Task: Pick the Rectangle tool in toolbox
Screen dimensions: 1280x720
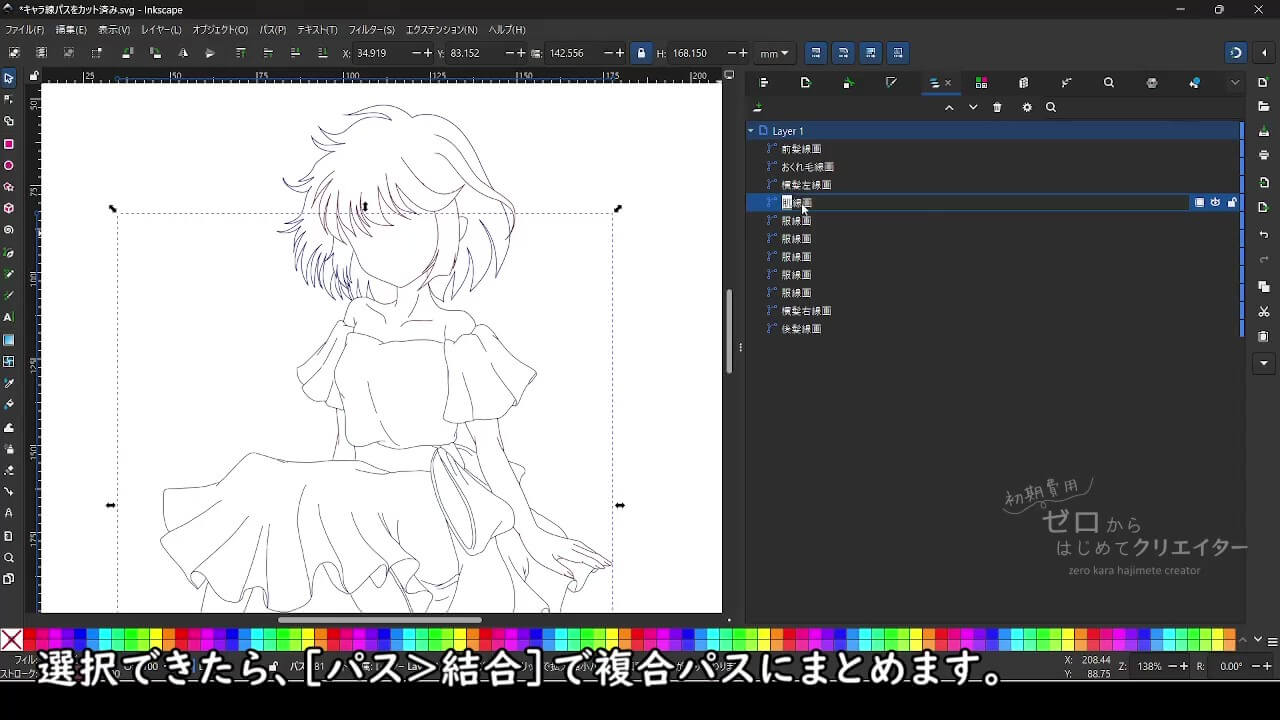Action: (x=9, y=144)
